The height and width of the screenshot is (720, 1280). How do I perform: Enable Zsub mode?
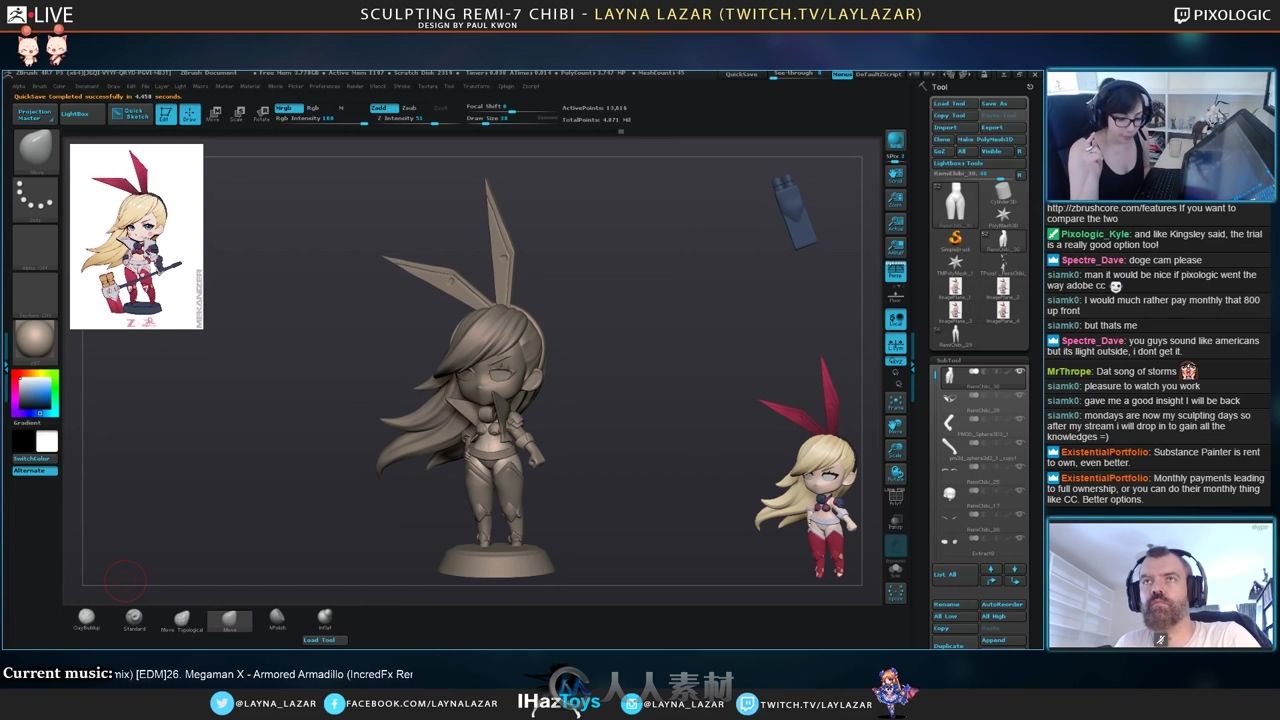click(409, 108)
